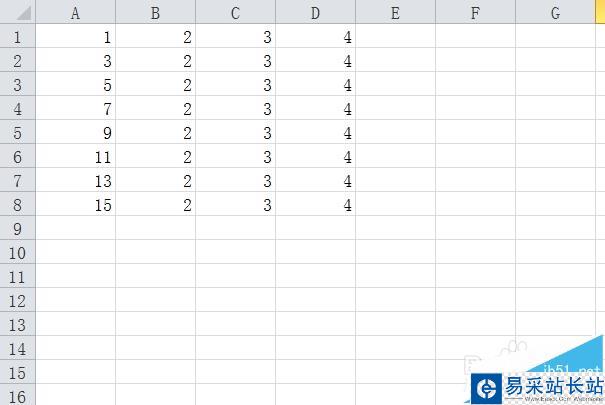Select cell A4 containing value 7

[x=76, y=109]
